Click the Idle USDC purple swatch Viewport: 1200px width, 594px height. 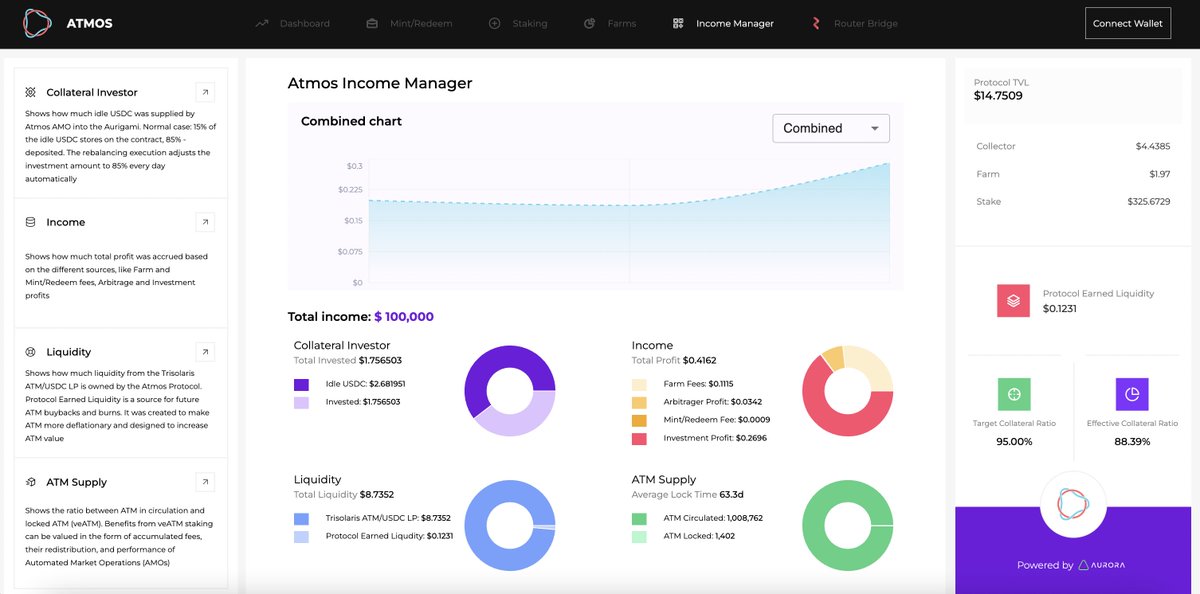[301, 384]
